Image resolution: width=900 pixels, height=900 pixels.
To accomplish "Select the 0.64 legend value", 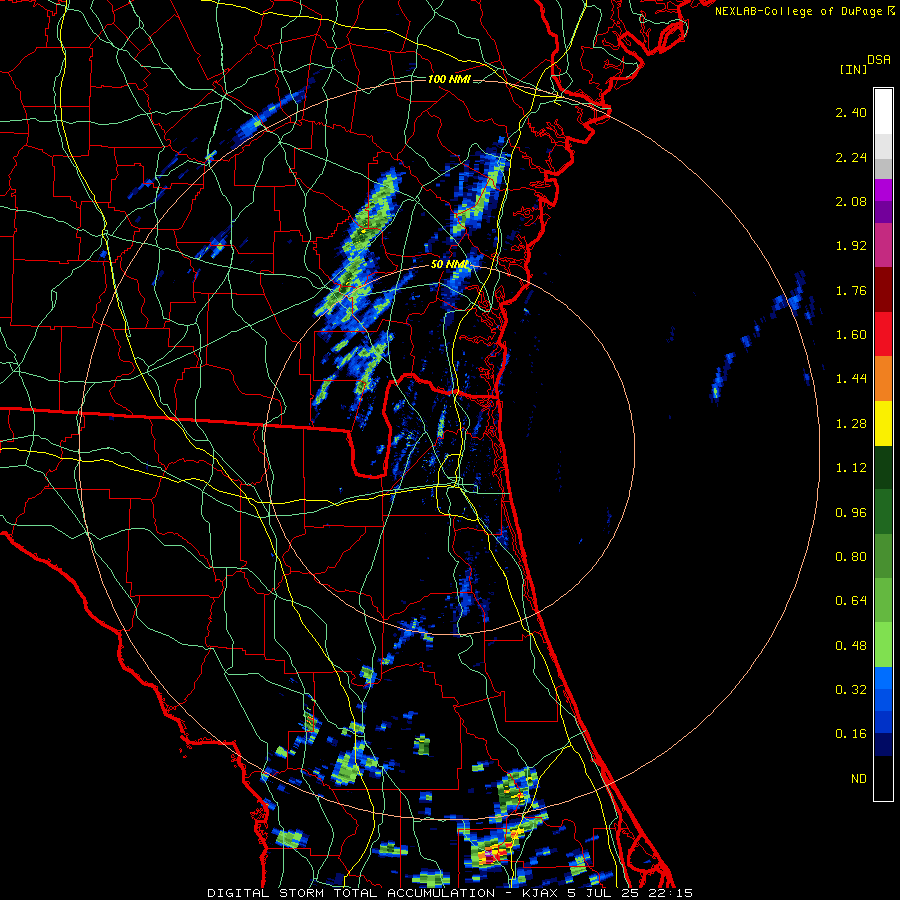I will [x=851, y=601].
